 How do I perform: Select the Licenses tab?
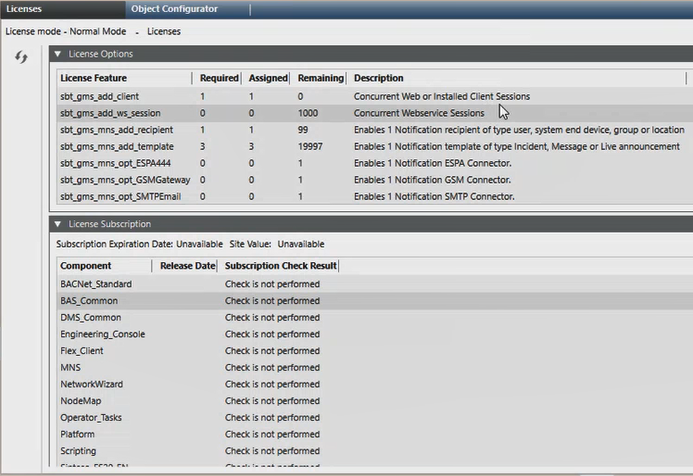click(25, 9)
